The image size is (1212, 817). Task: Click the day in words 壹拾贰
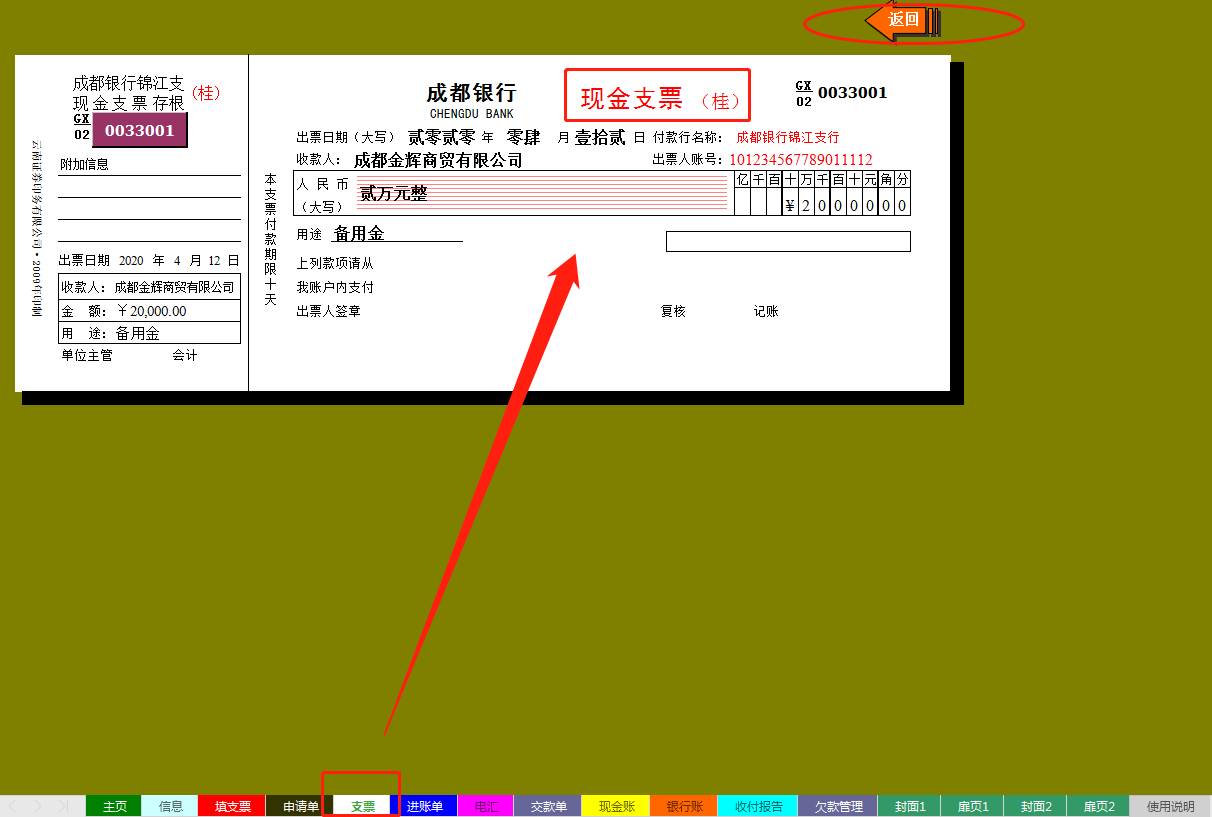click(x=600, y=137)
